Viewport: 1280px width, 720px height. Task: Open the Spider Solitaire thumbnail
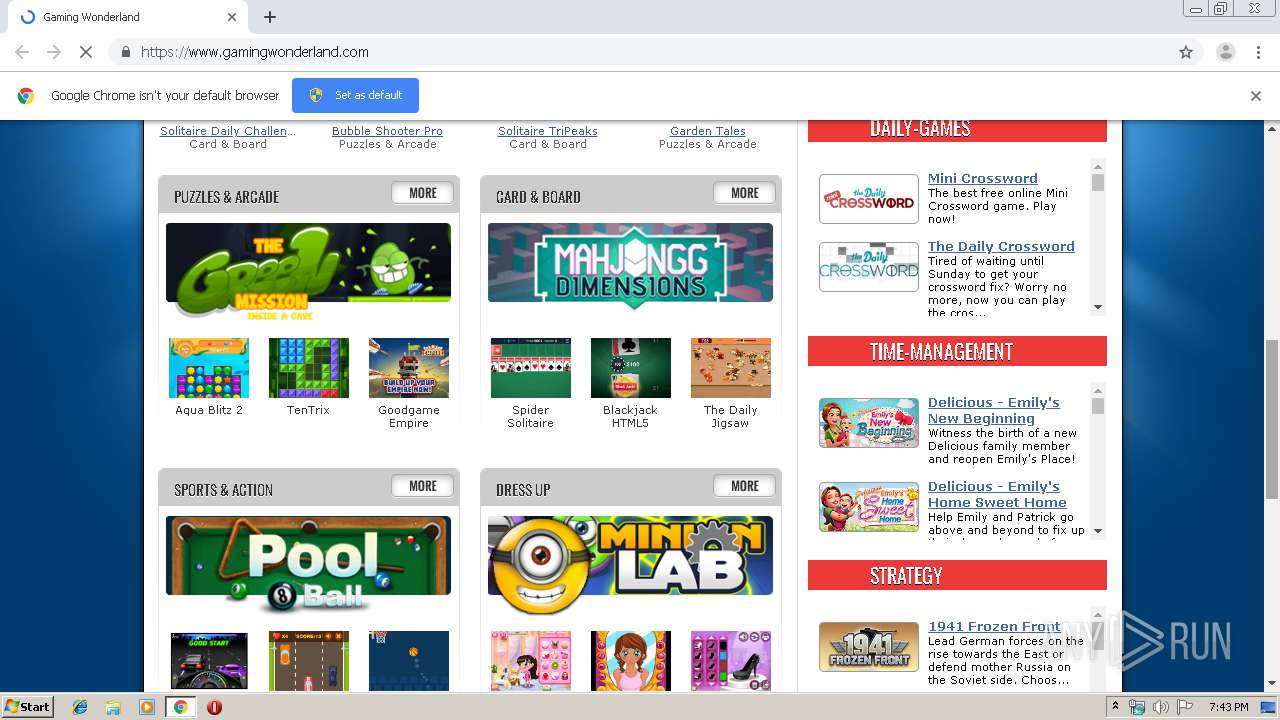[531, 368]
